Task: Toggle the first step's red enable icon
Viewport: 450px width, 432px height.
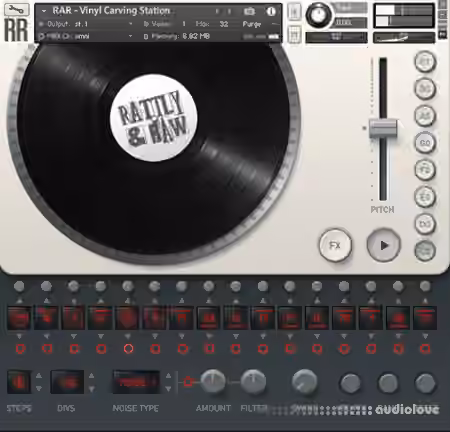Action: [x=21, y=349]
